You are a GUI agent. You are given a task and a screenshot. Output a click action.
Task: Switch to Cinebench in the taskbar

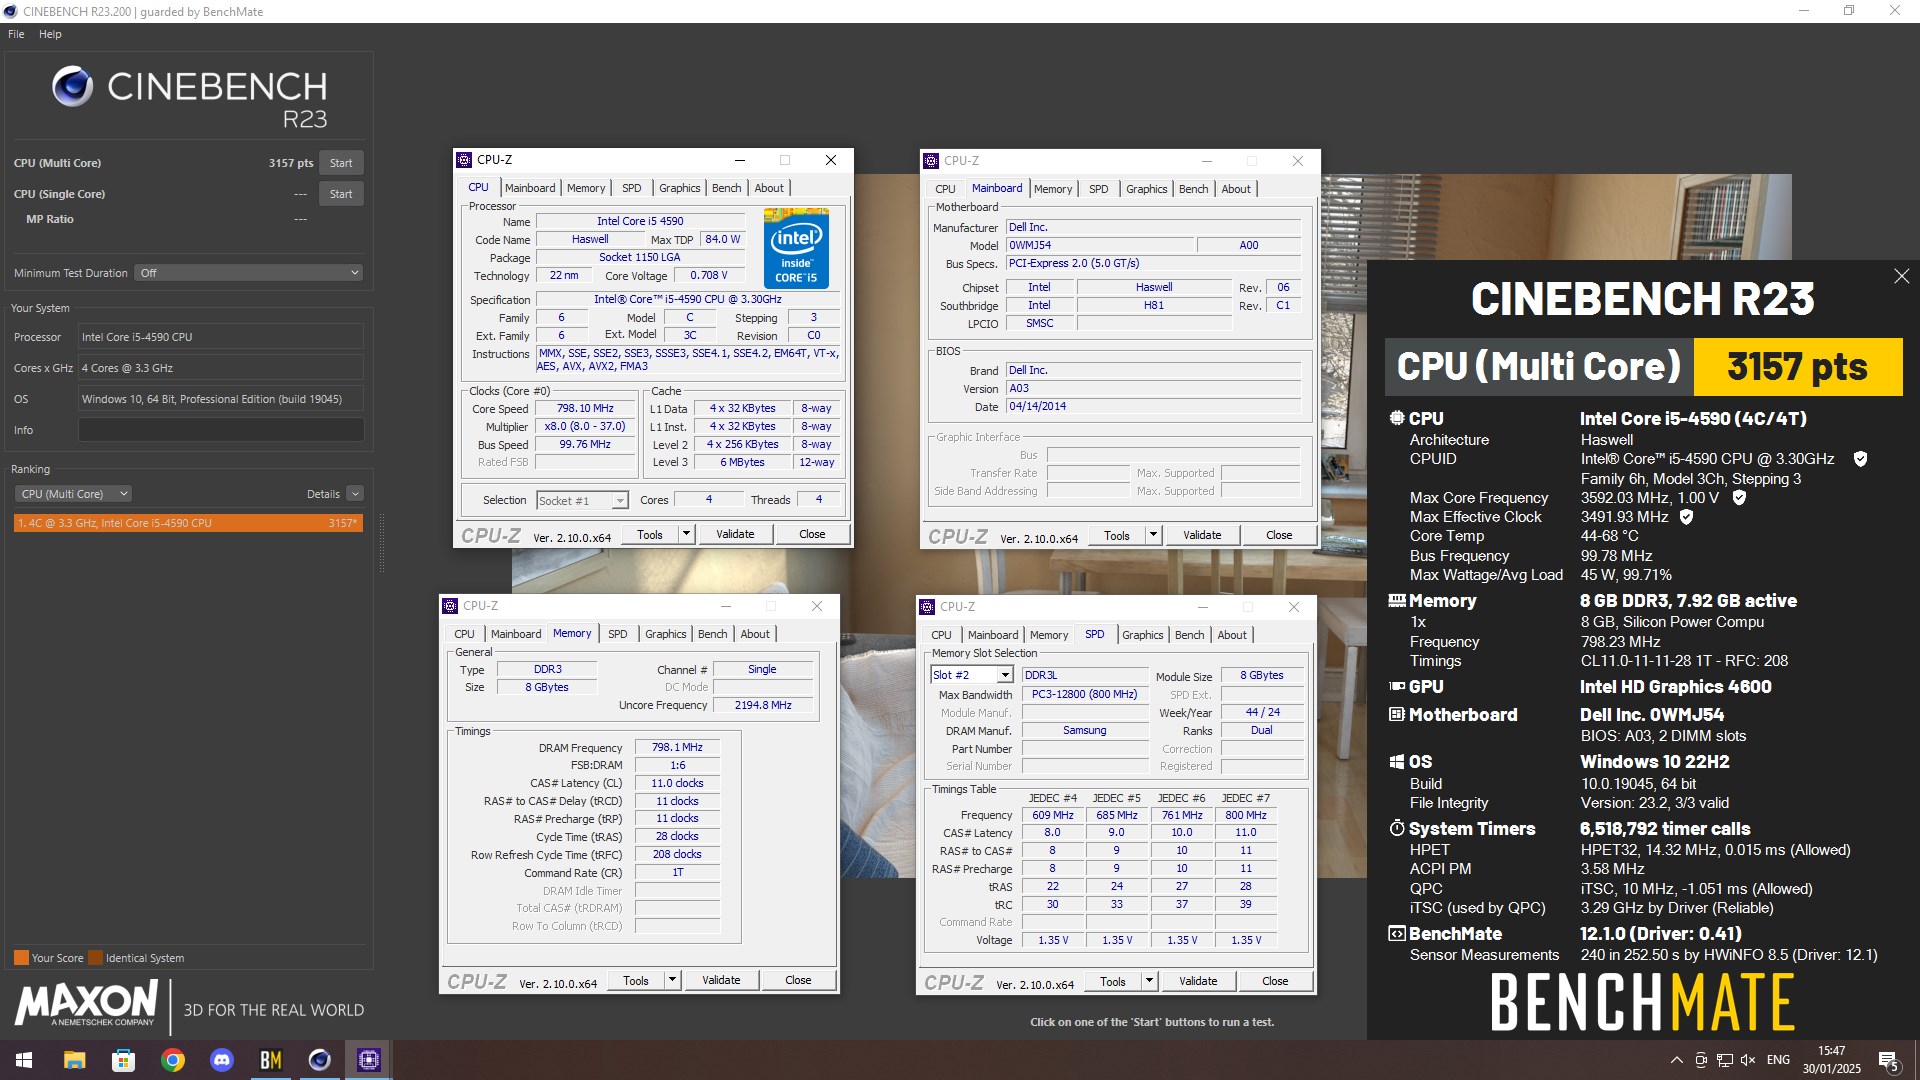pos(319,1060)
